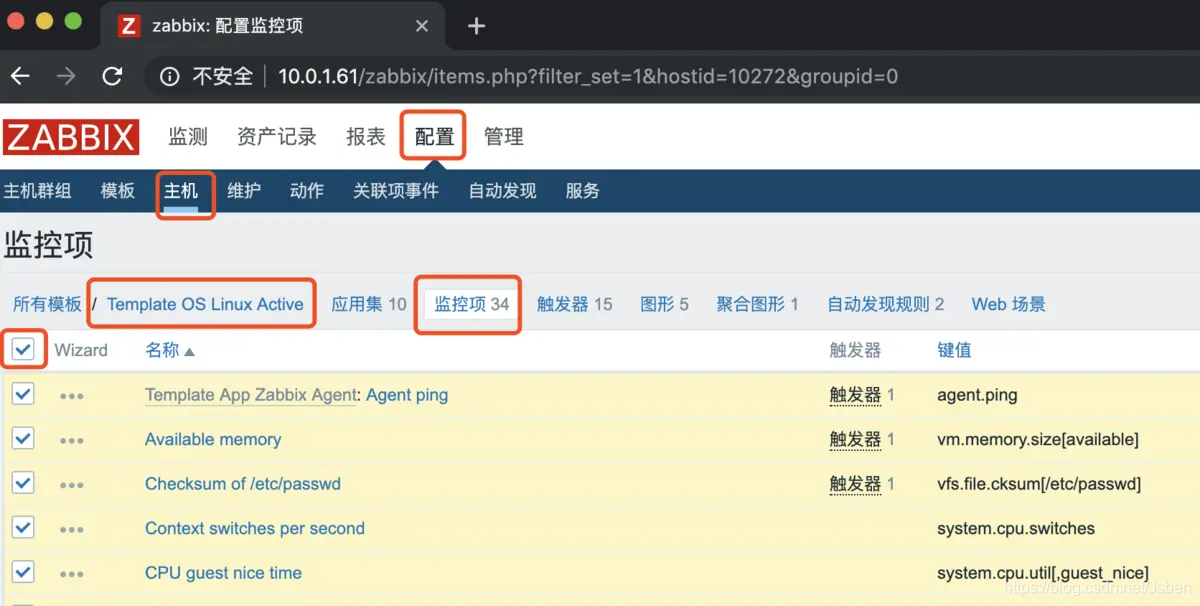Reload the page with refresh icon

(112, 76)
